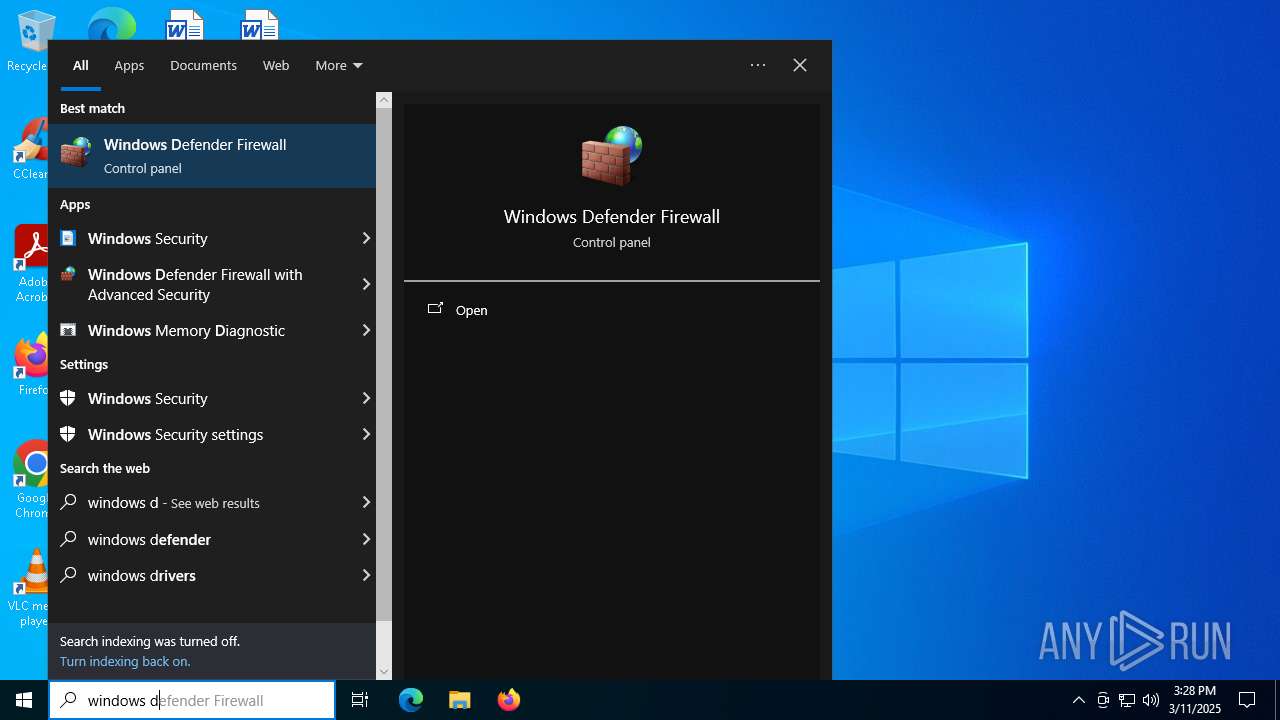
Task: Click the taskbar search input field
Action: point(192,700)
